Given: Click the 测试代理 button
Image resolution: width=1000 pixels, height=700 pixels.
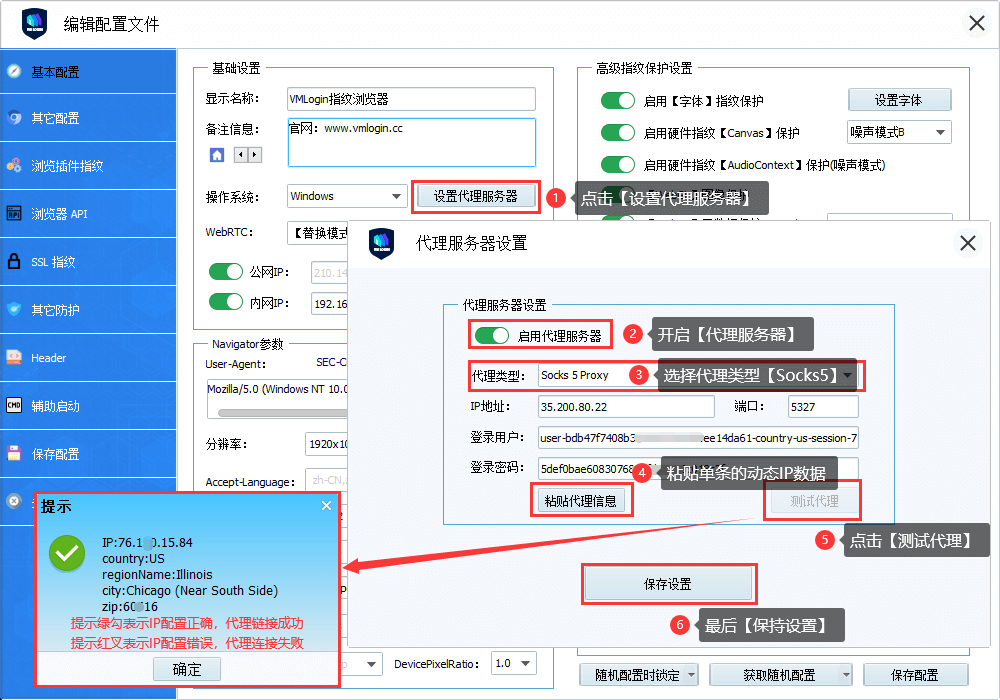Looking at the screenshot, I should click(814, 501).
